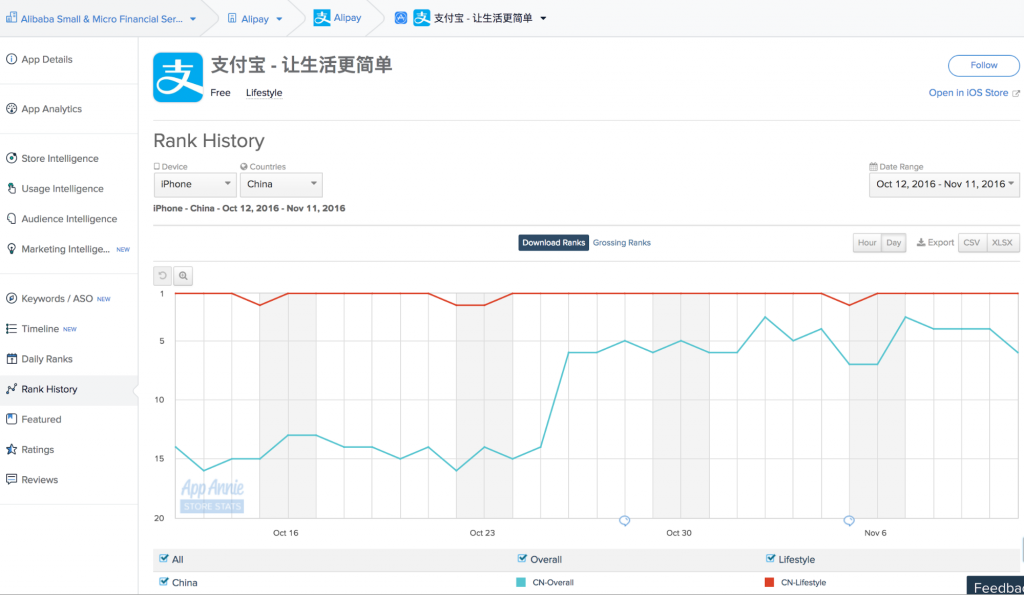Click the App Details info icon
Screen dimensions: 1024x595
pos(11,59)
